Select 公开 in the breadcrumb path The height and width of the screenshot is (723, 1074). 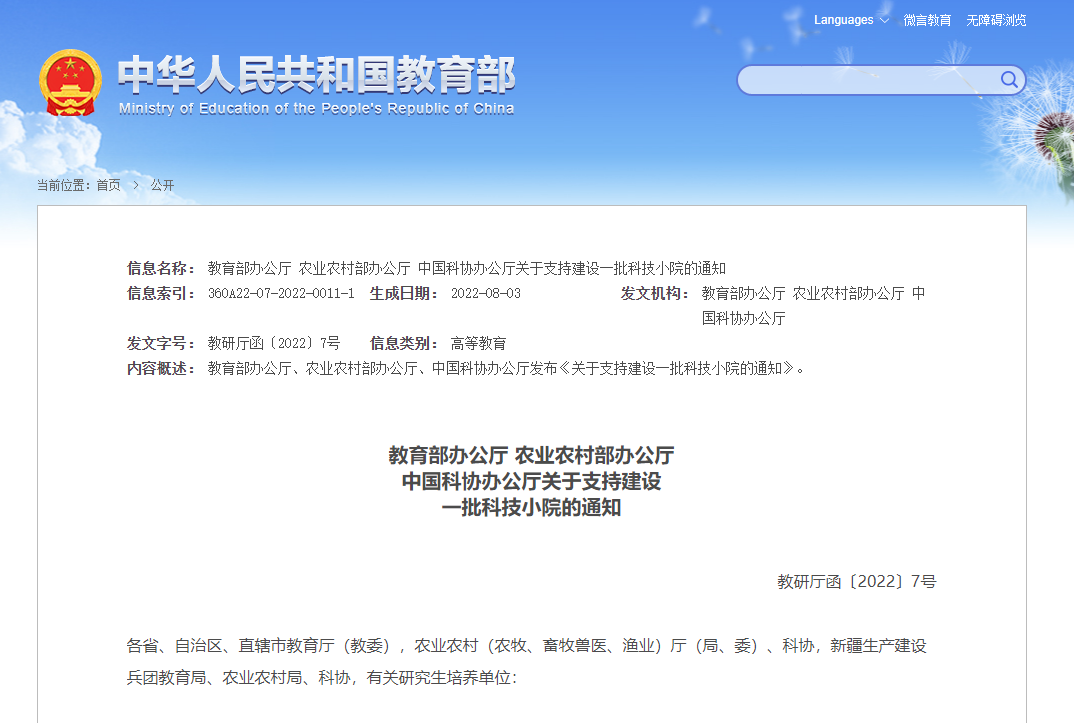[x=162, y=185]
